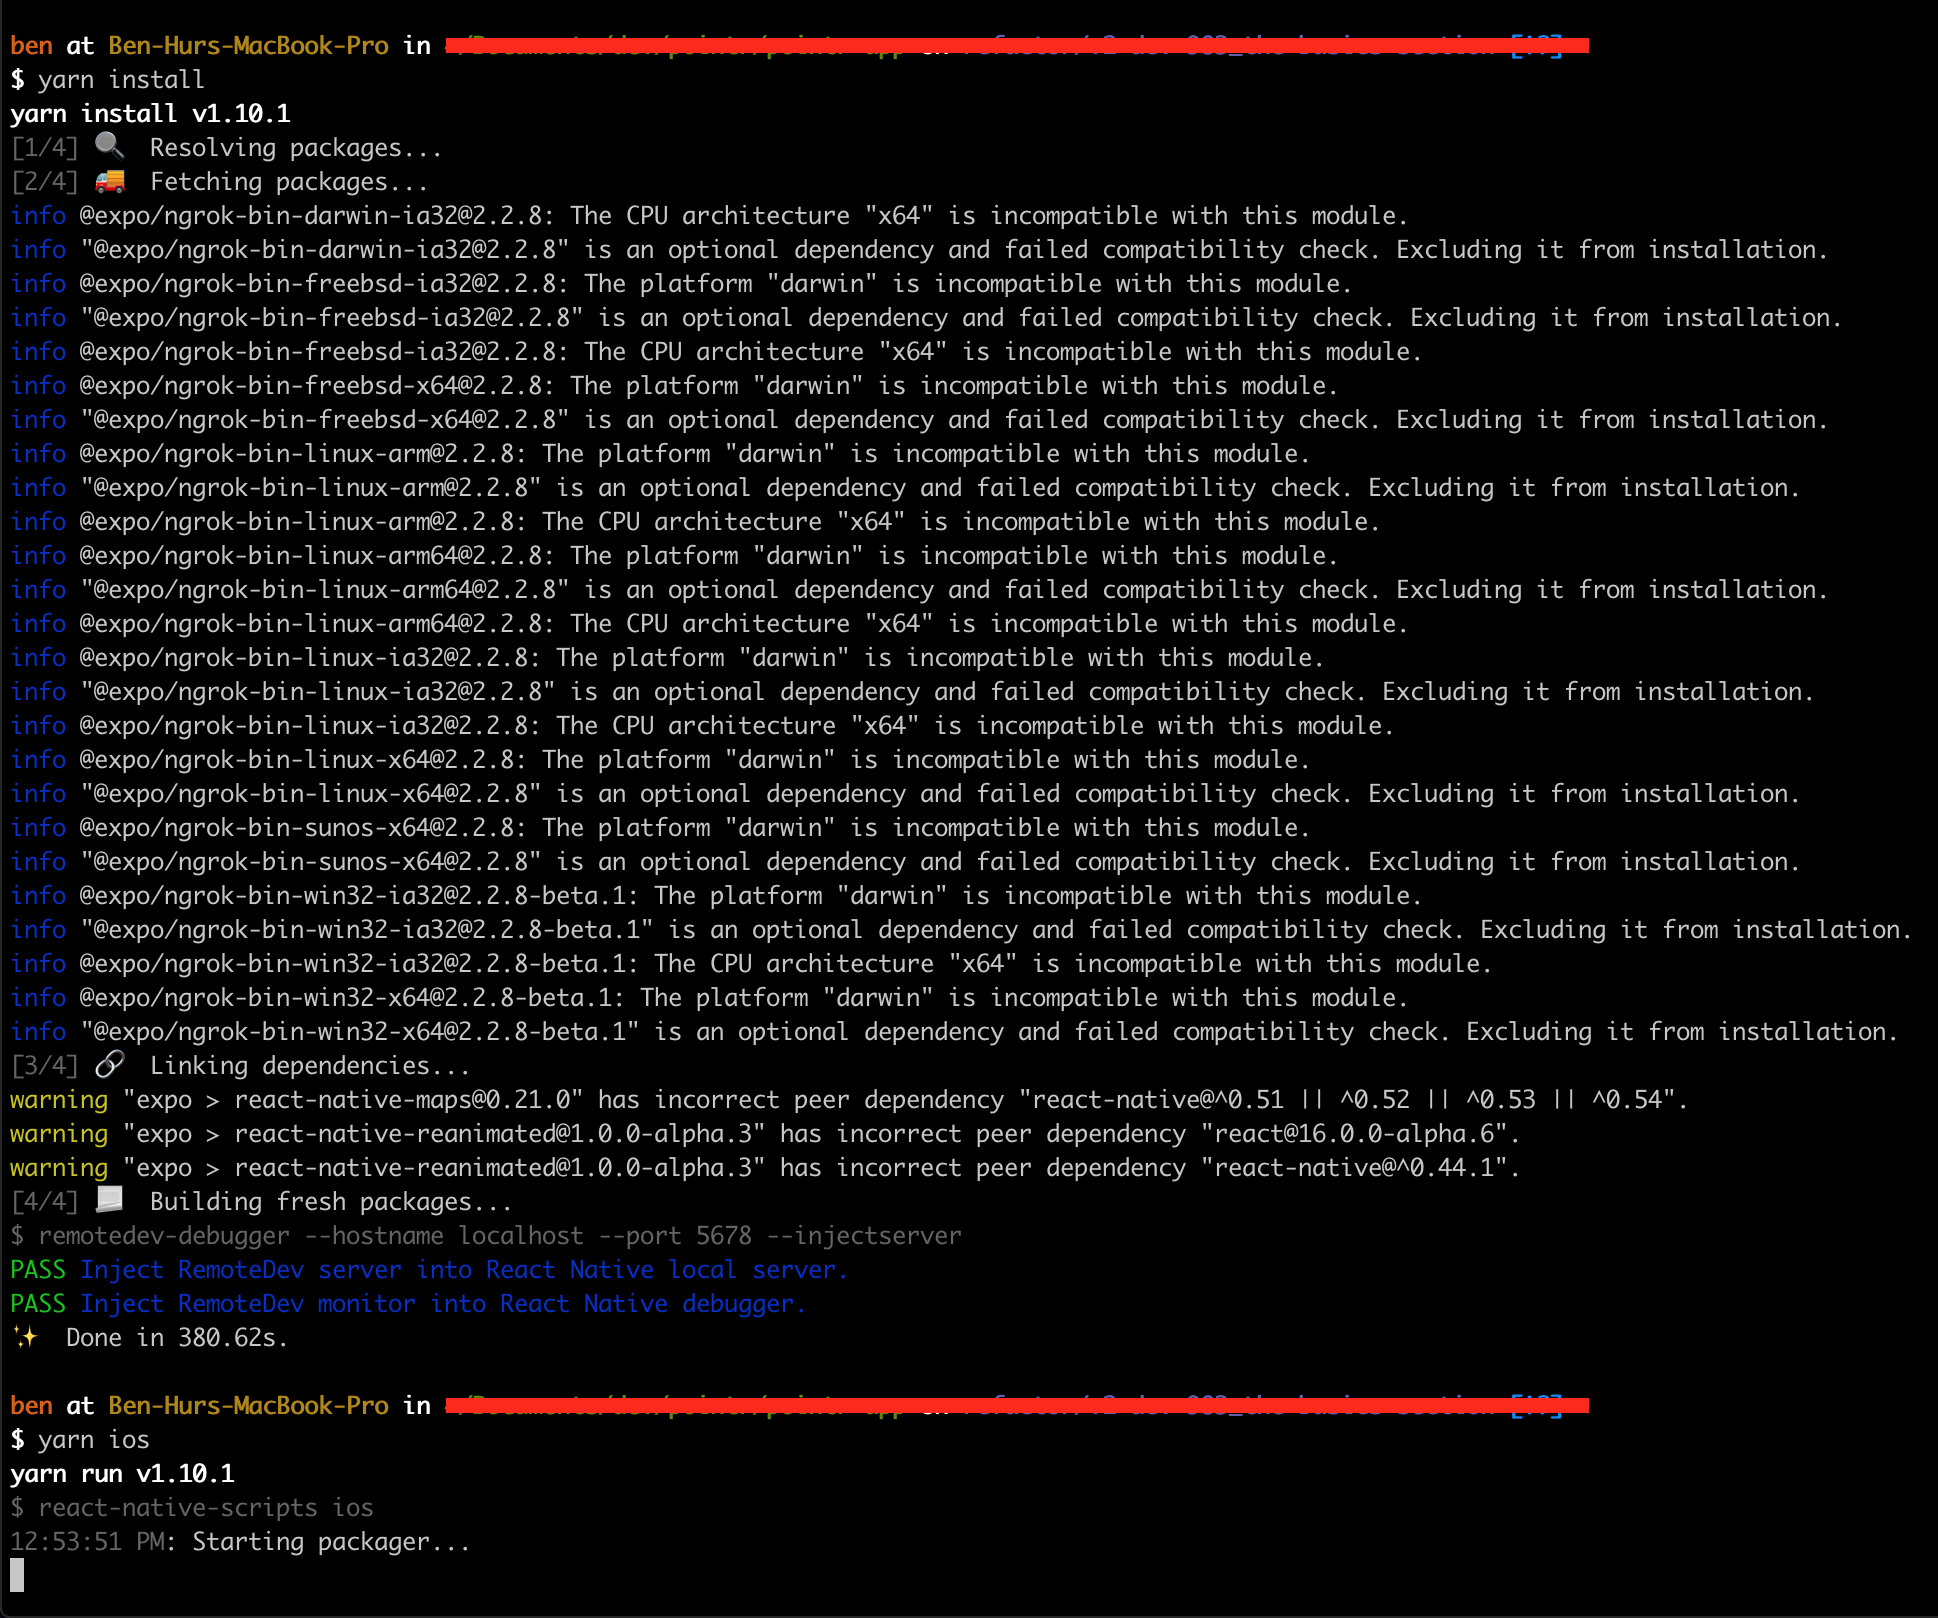The height and width of the screenshot is (1618, 1938).
Task: Click the "Resolving packages..." text
Action: tap(295, 148)
